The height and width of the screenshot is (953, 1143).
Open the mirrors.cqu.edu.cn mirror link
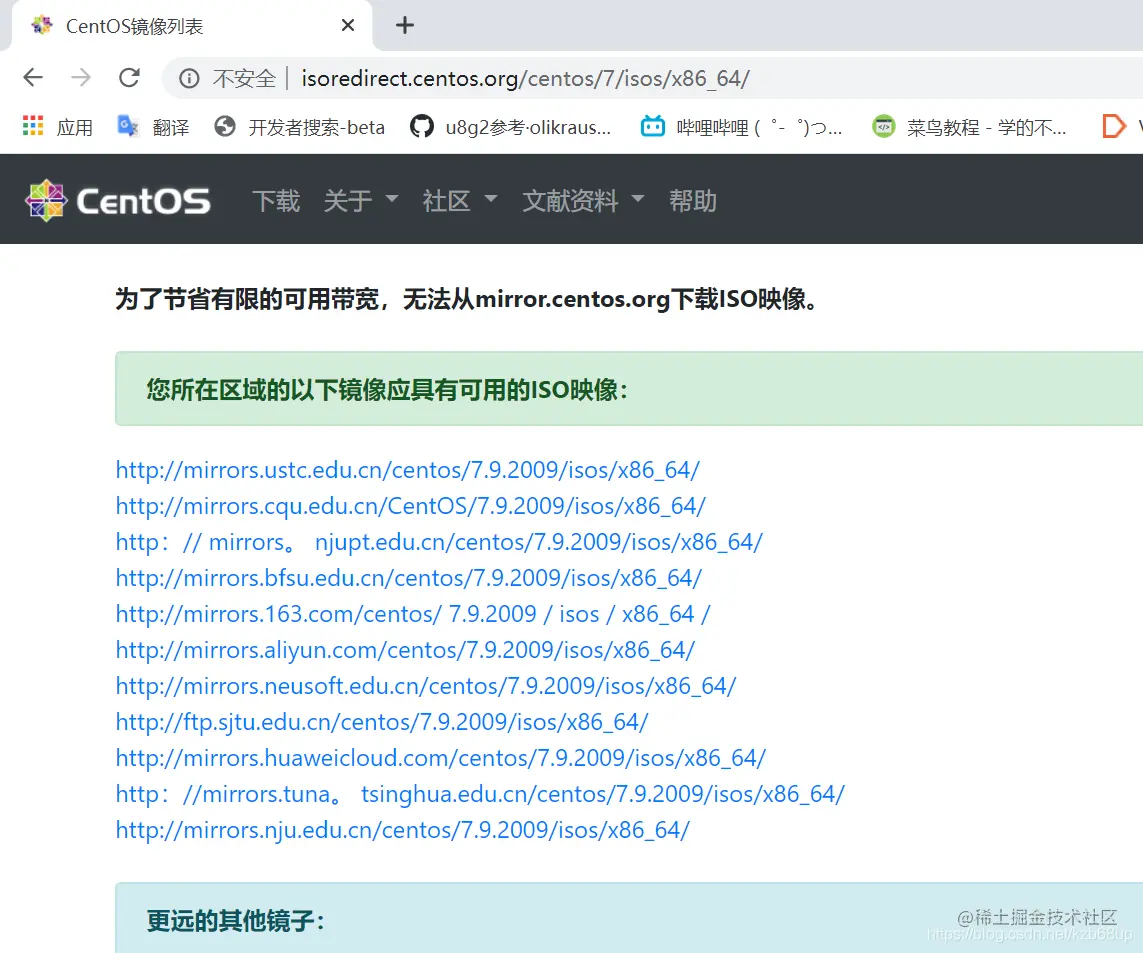(x=410, y=506)
